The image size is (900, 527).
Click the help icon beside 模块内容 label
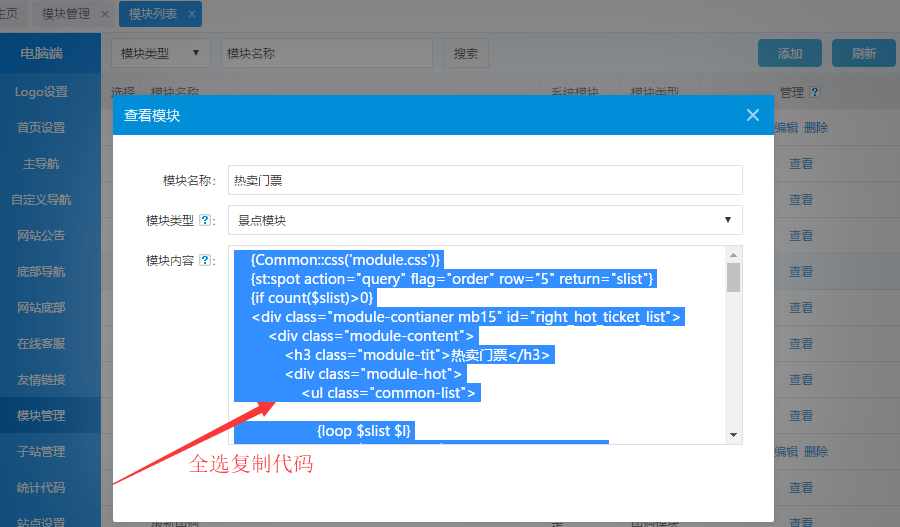coord(205,260)
